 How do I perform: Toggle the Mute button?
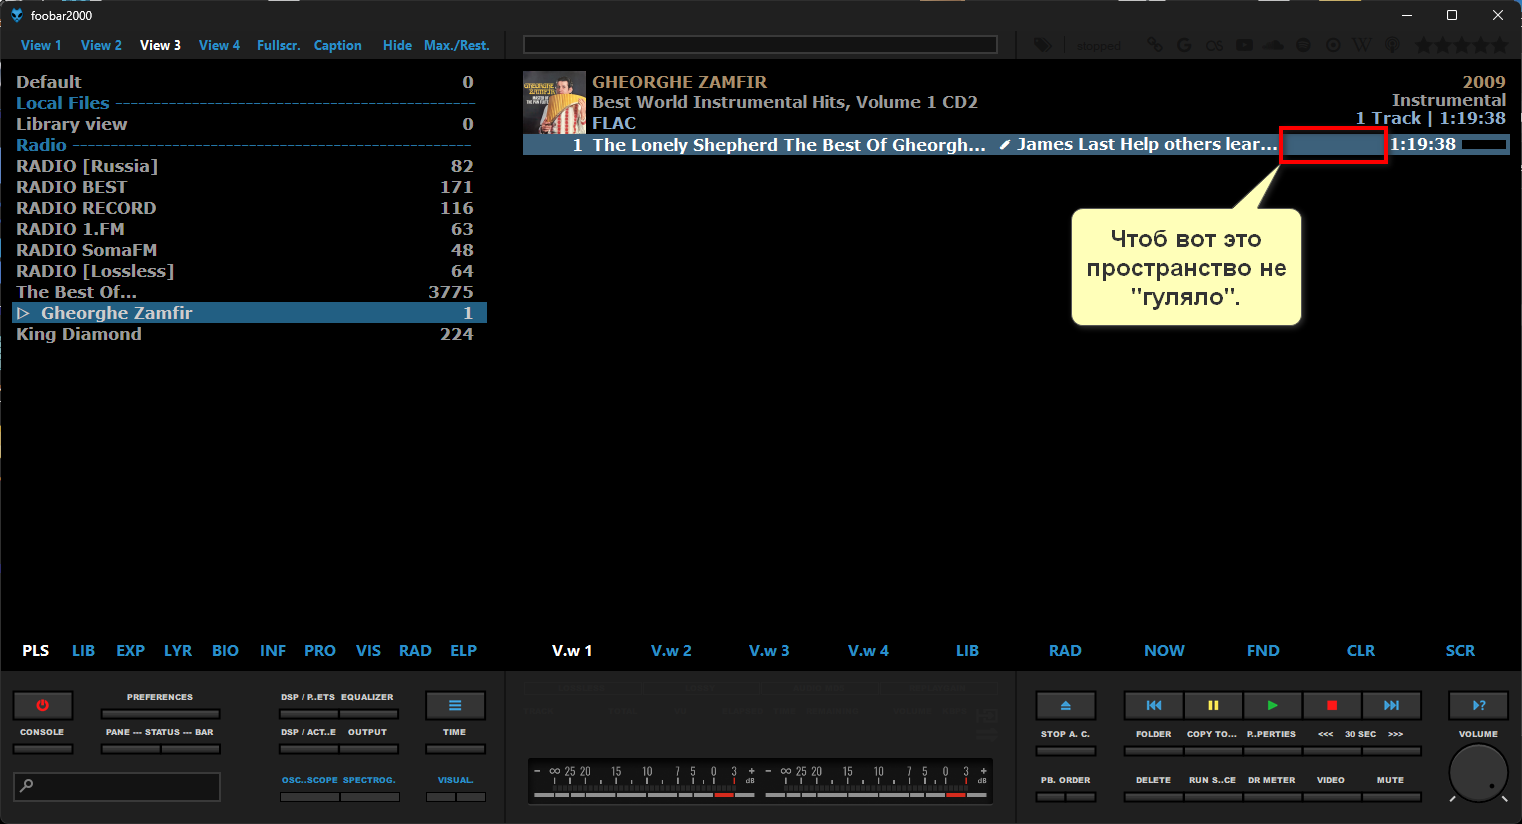click(x=1390, y=796)
